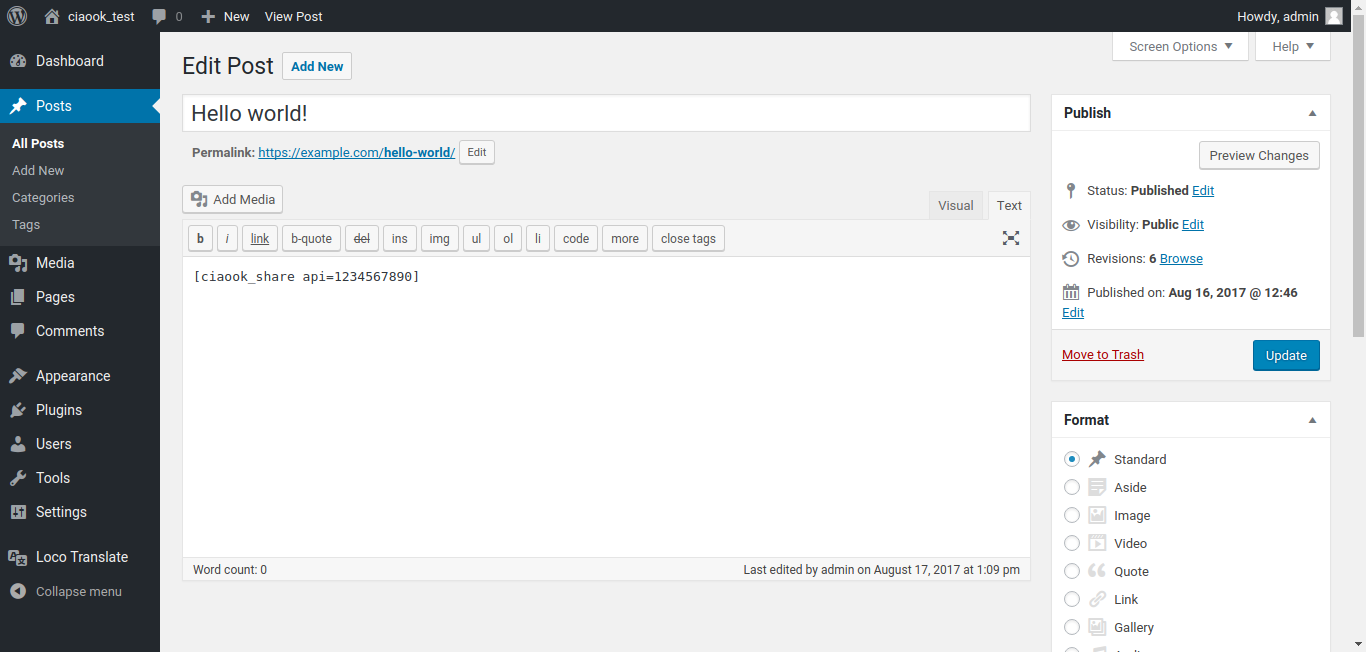Select the Gallery post format radio

click(x=1072, y=627)
